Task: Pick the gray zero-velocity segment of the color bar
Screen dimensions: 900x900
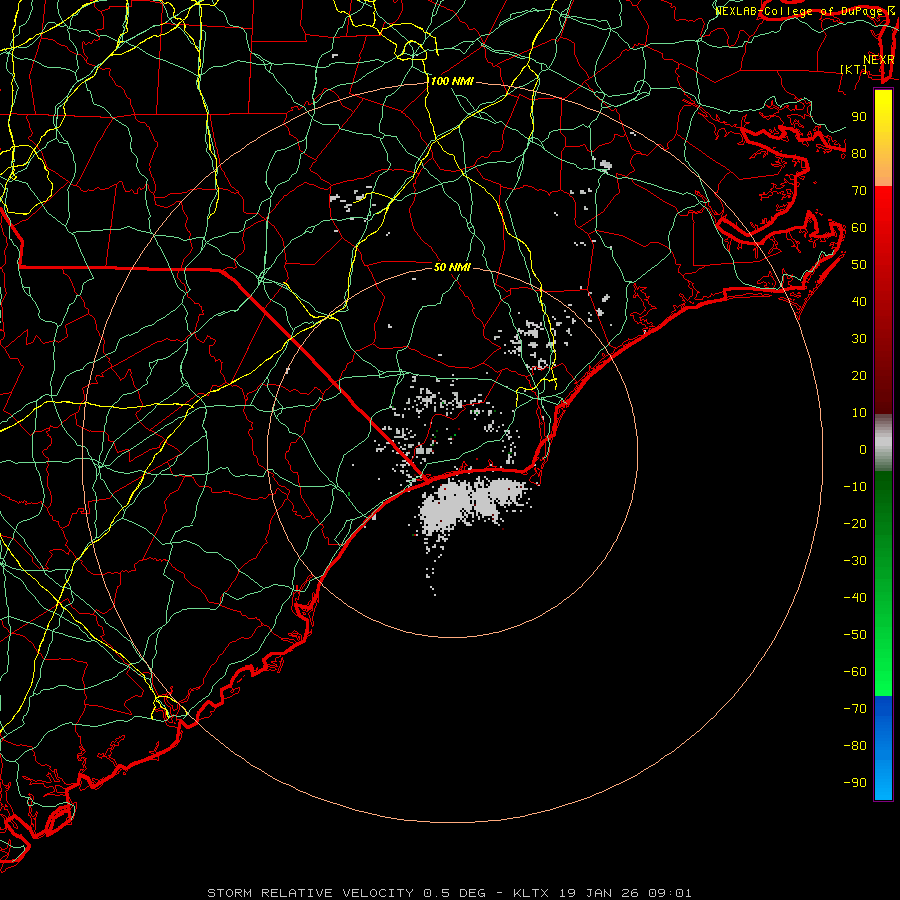Action: pyautogui.click(x=883, y=443)
